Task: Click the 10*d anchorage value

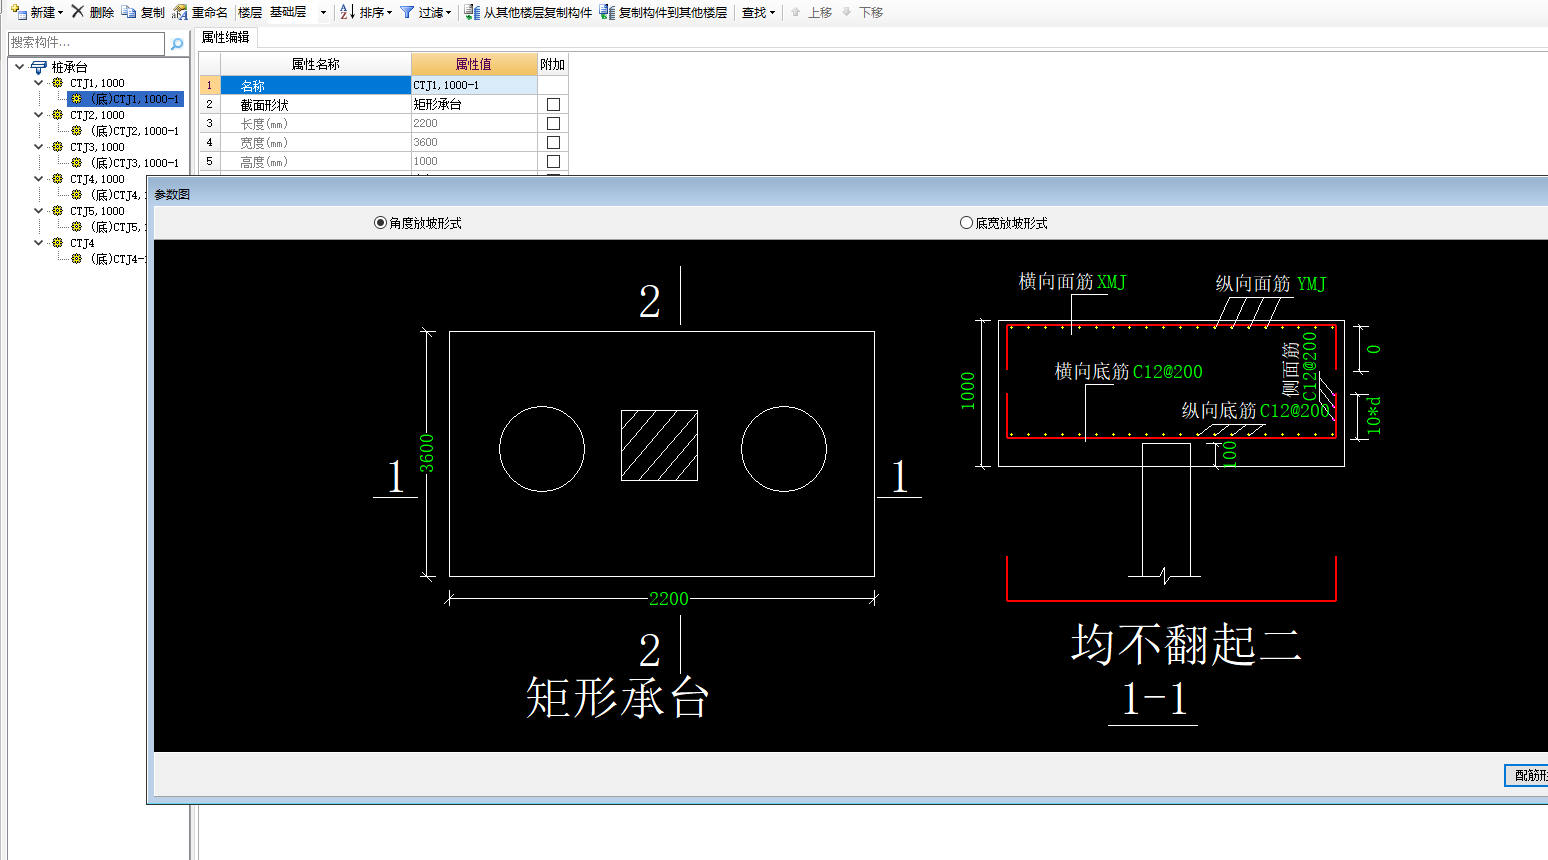Action: click(x=1373, y=414)
